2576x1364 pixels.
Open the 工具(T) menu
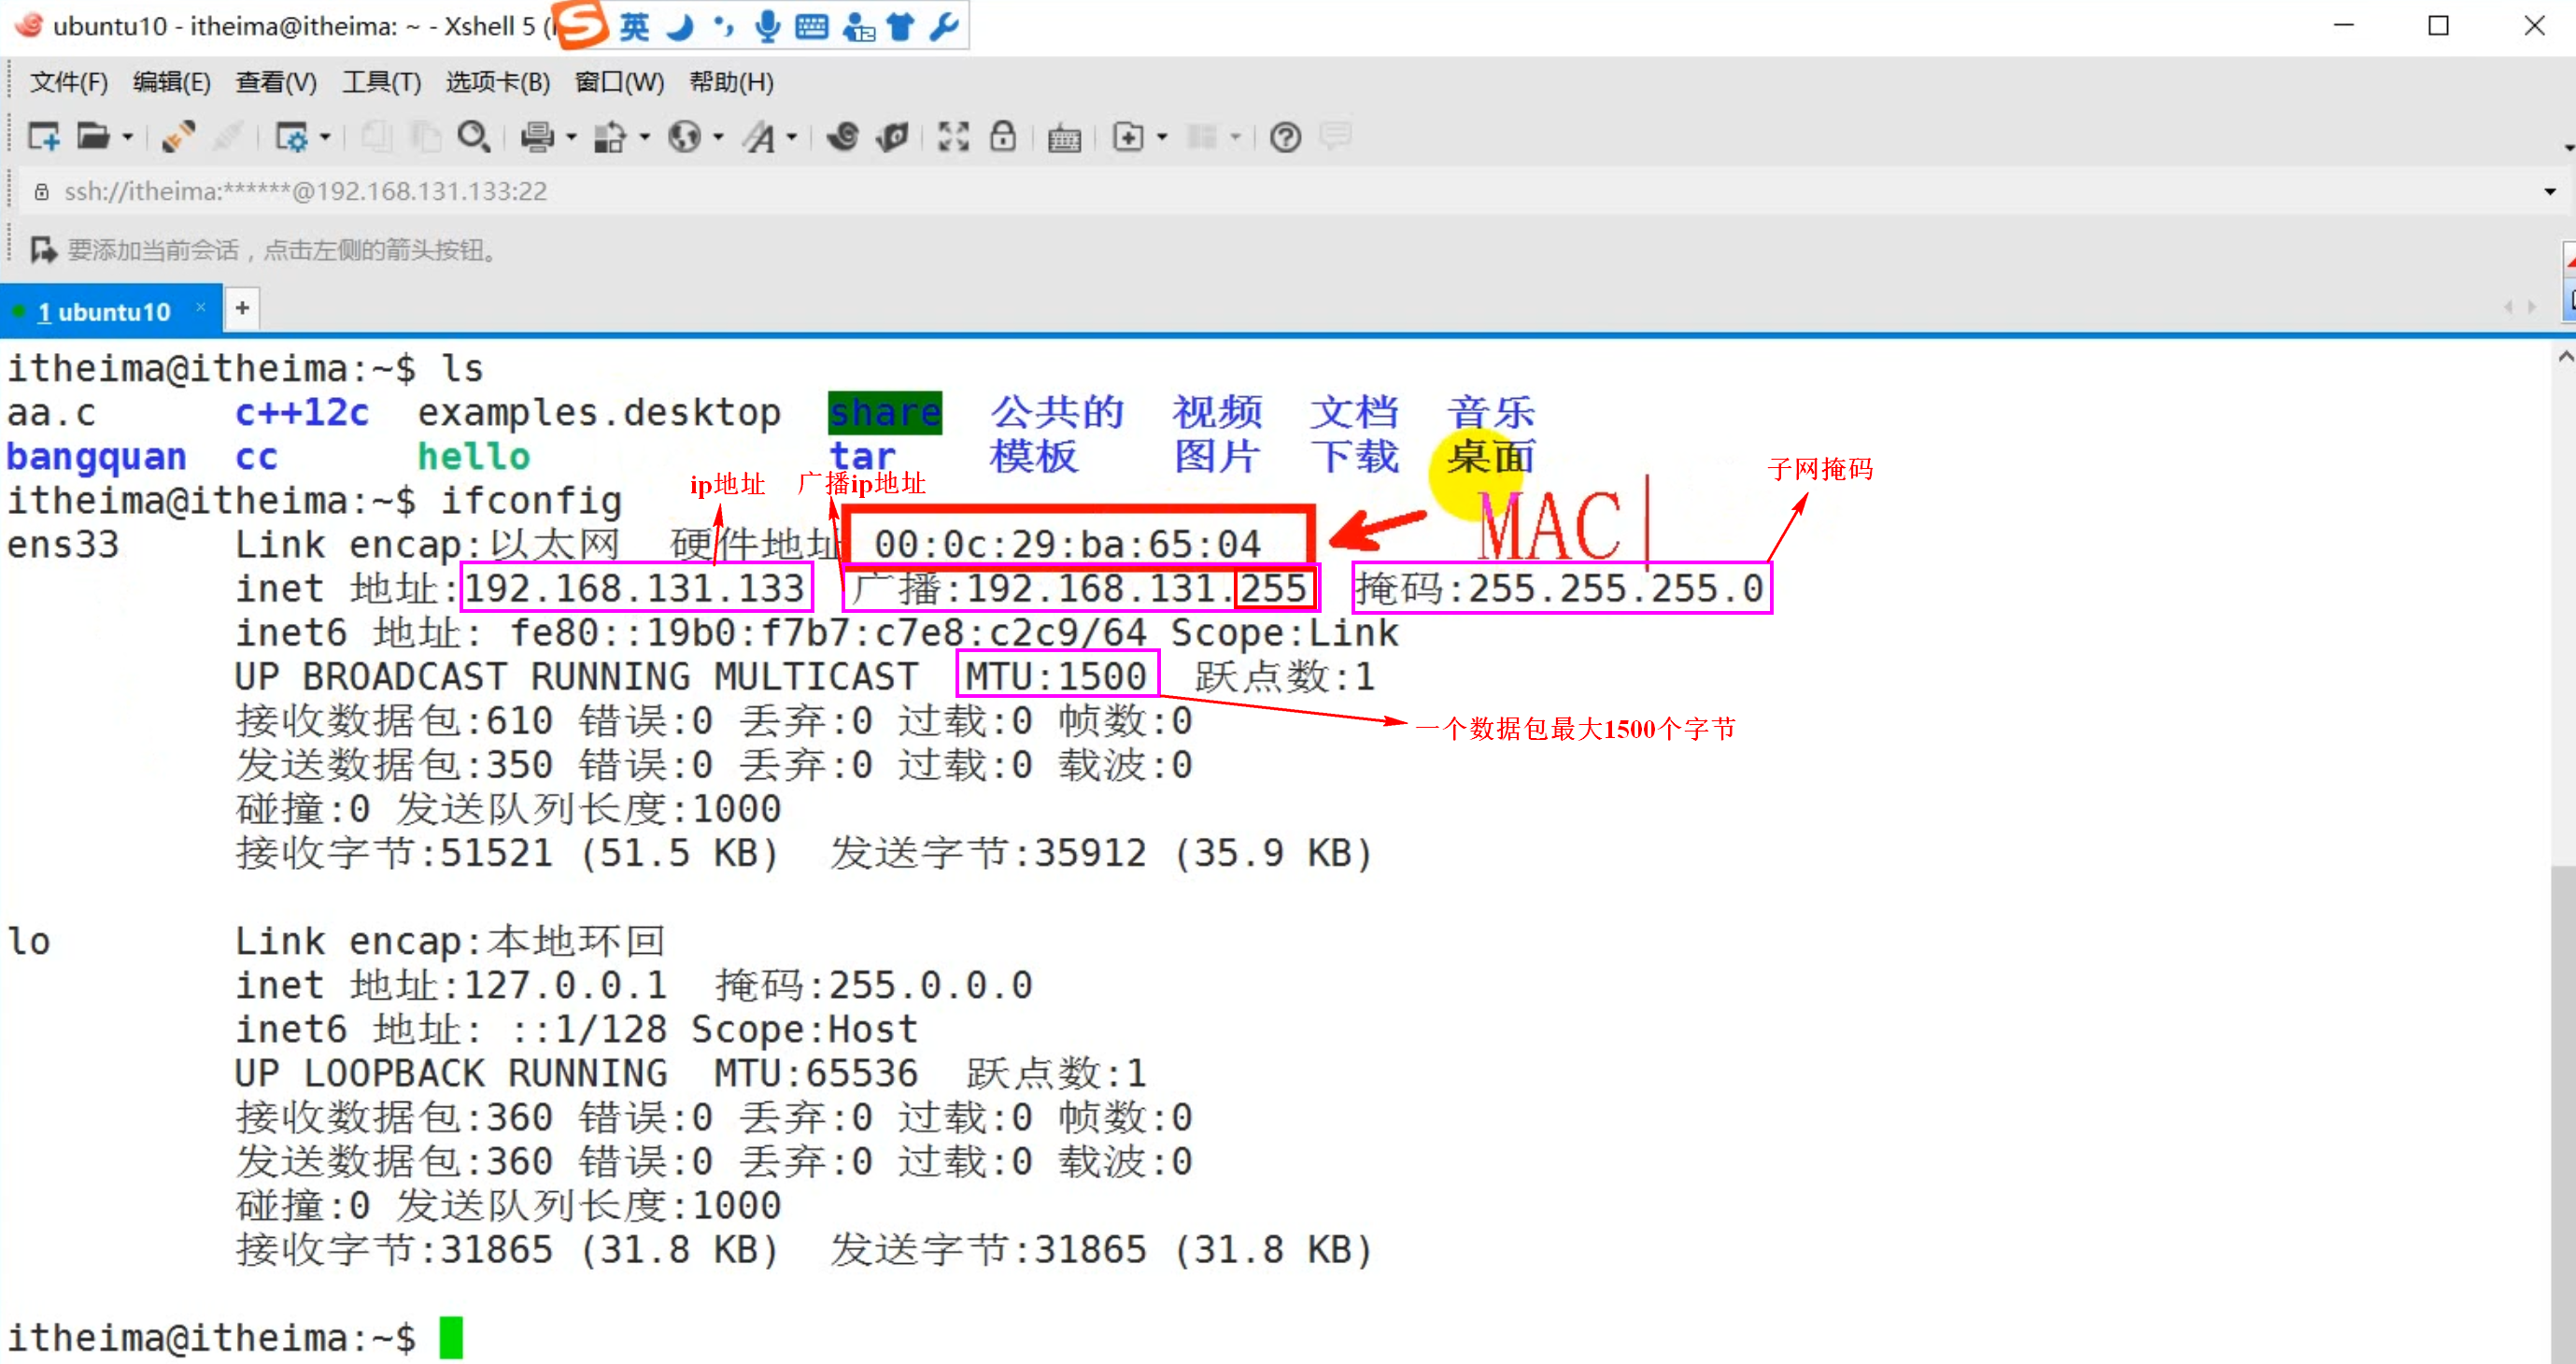[x=381, y=82]
